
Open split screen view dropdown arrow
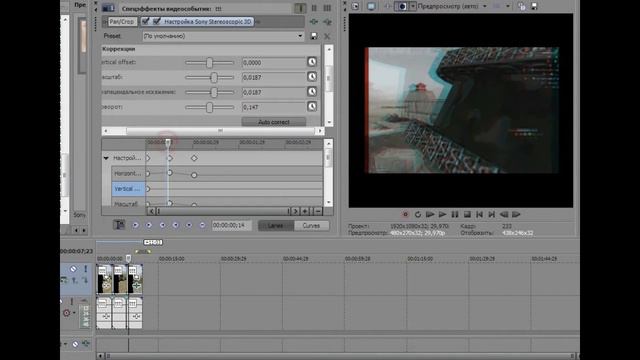(x=413, y=6)
